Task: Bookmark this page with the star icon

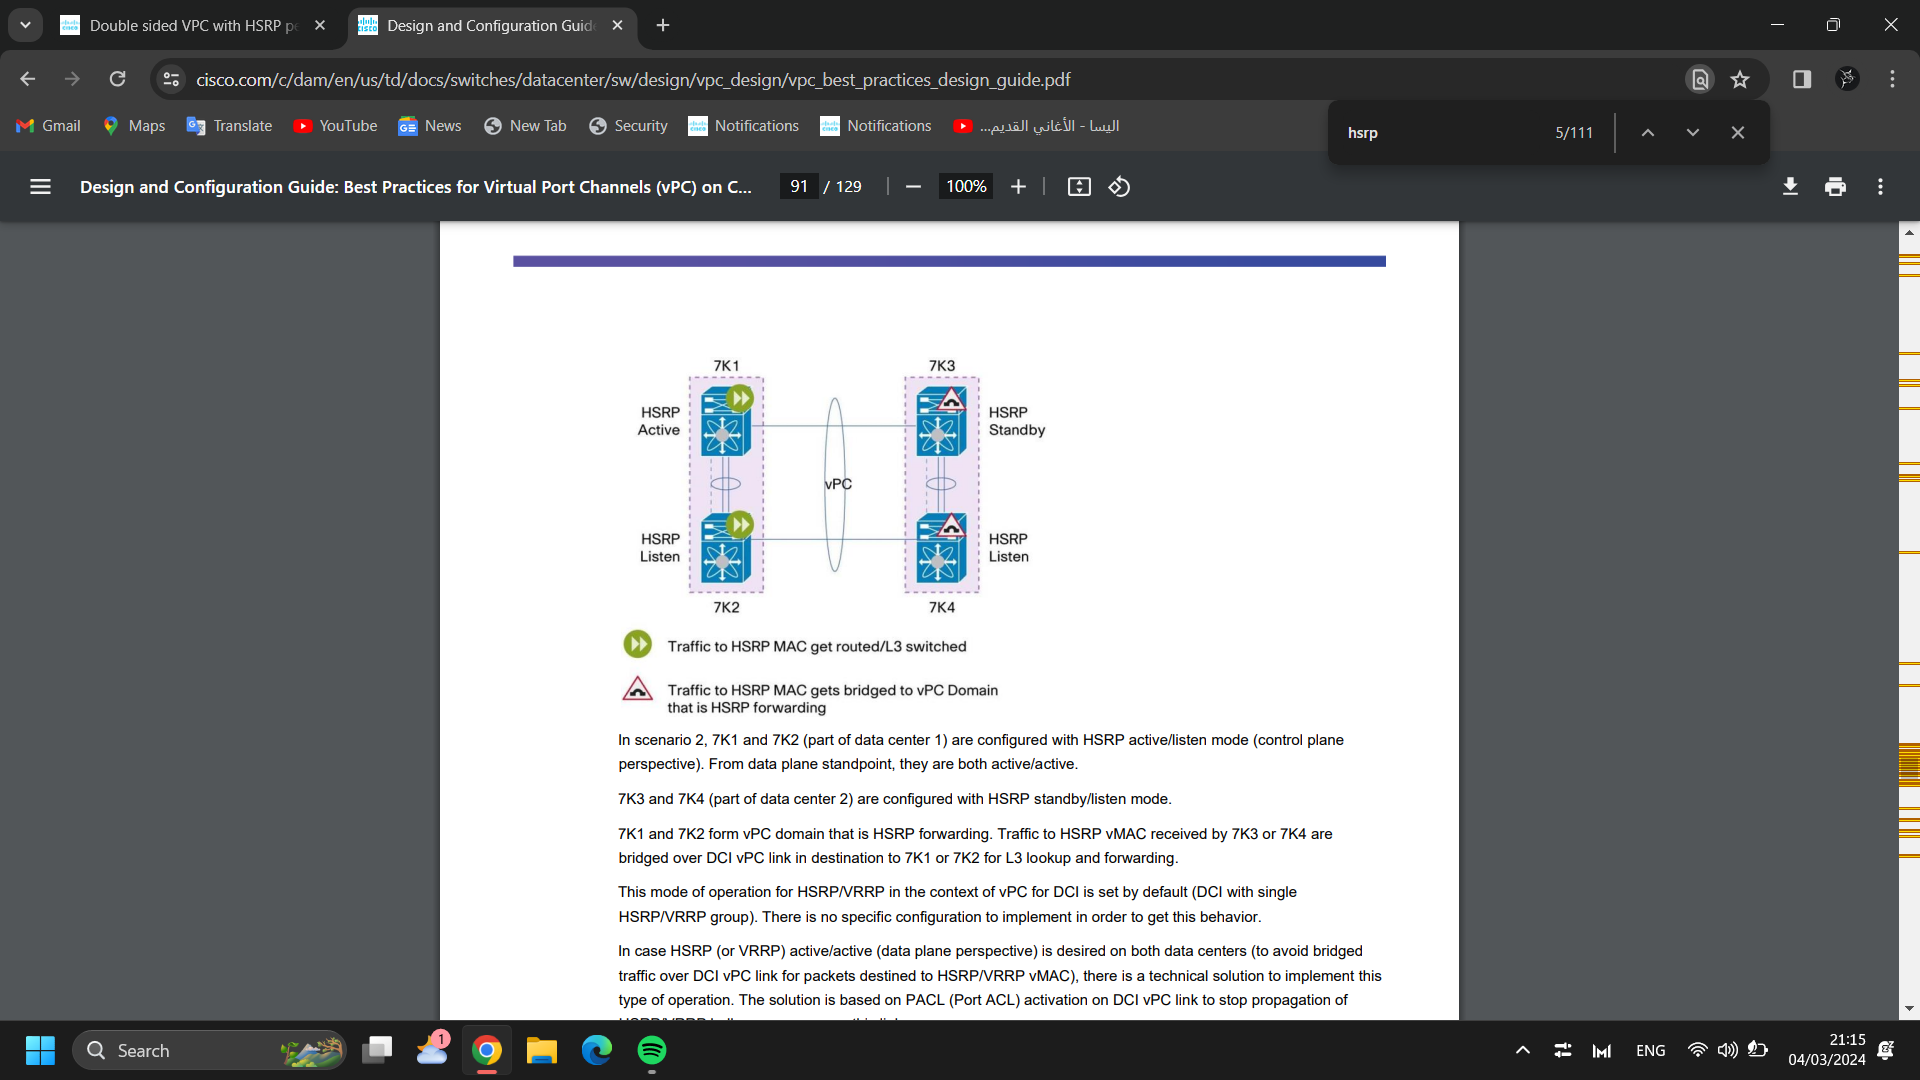Action: pyautogui.click(x=1740, y=79)
